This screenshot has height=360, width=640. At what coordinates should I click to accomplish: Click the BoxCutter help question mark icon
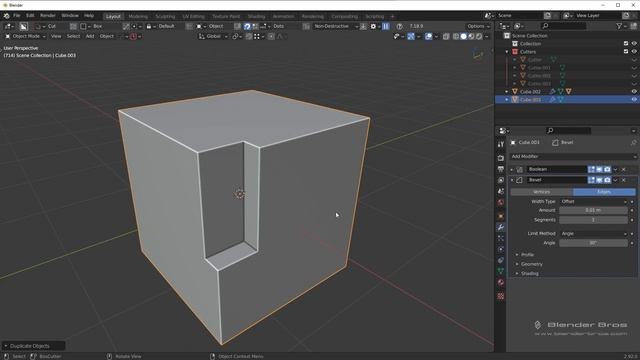coord(400,26)
